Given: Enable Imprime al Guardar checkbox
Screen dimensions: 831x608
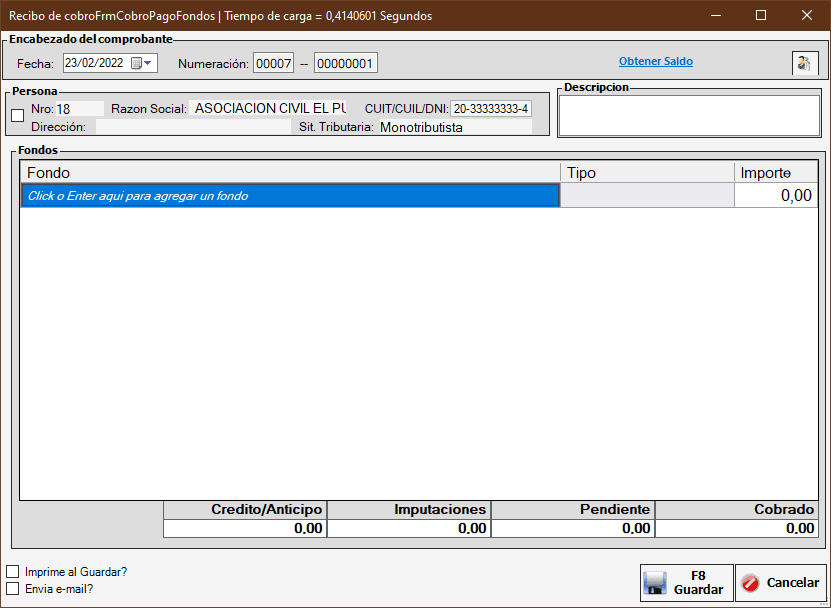Looking at the screenshot, I should [13, 572].
